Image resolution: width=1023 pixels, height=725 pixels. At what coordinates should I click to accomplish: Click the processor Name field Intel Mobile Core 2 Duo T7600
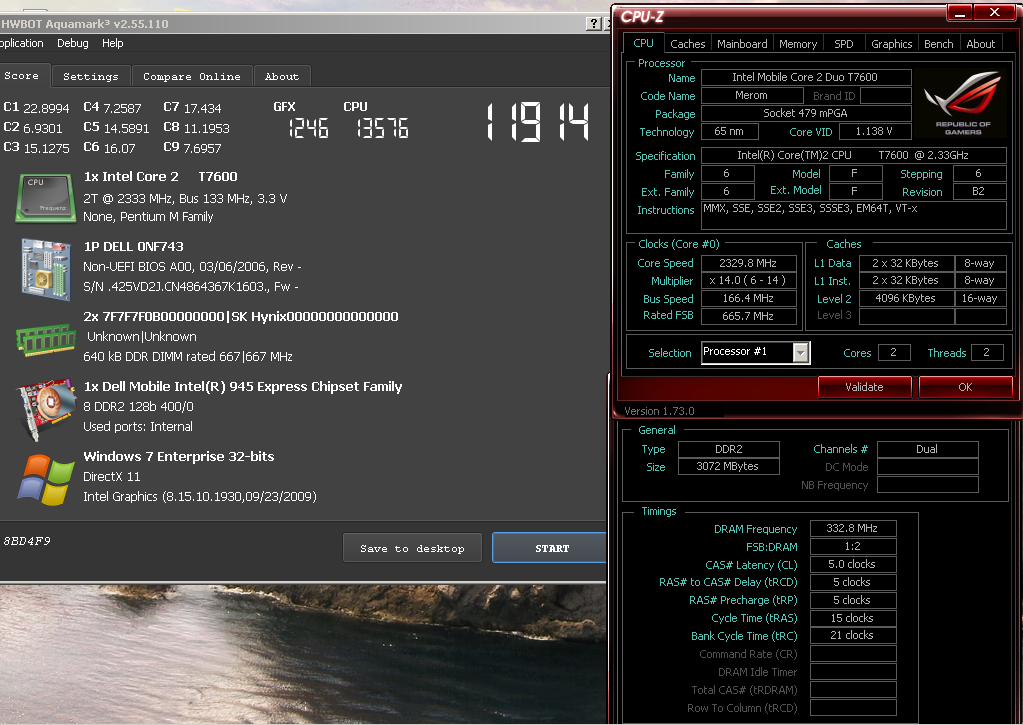coord(805,77)
